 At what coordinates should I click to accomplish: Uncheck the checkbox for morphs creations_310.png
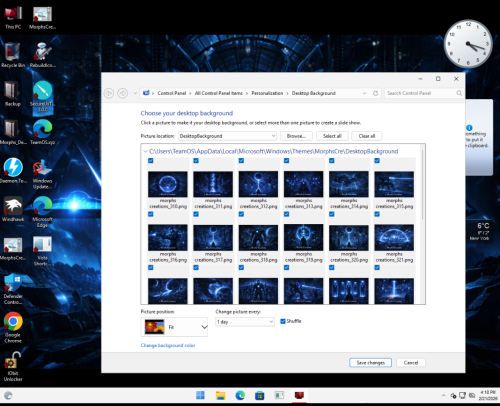pyautogui.click(x=151, y=161)
